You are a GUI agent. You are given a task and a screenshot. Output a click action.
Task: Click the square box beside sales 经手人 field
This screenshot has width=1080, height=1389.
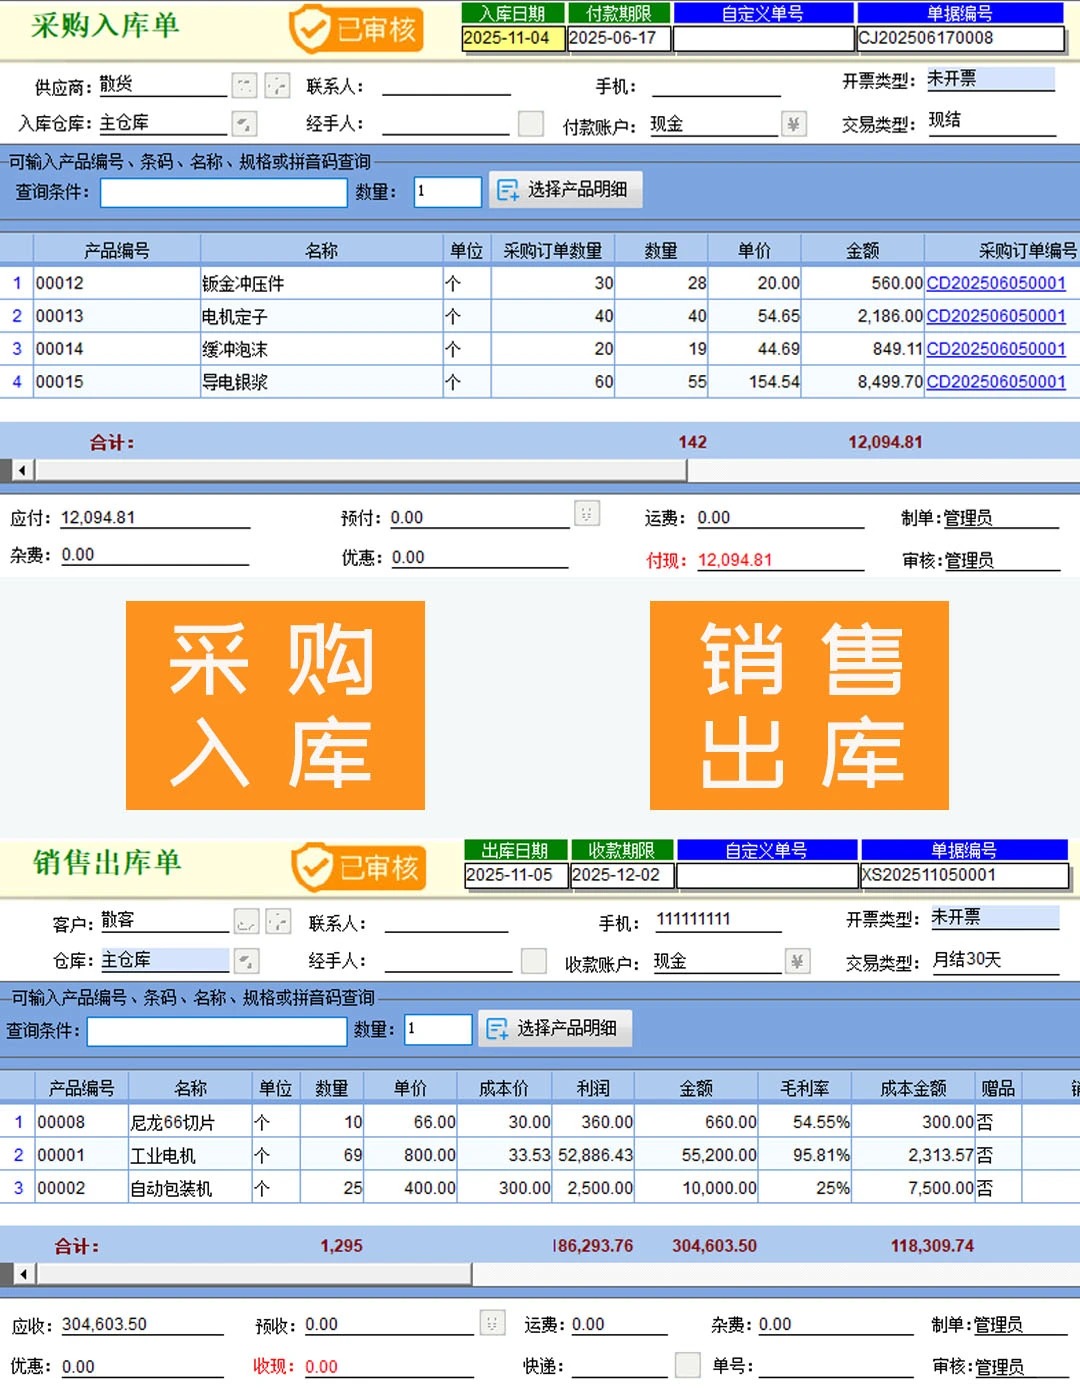534,961
